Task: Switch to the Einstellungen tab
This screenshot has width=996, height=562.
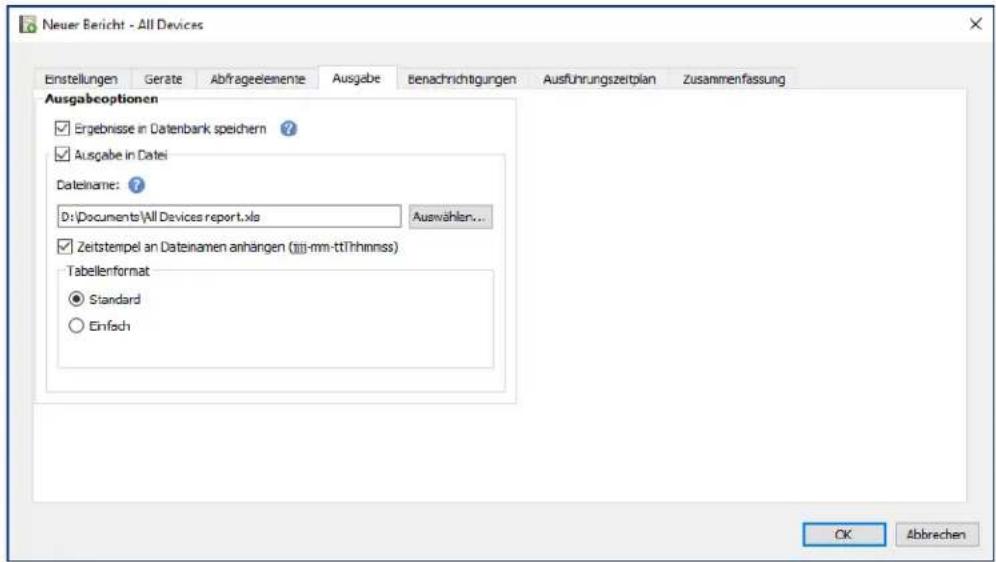Action: point(81,79)
